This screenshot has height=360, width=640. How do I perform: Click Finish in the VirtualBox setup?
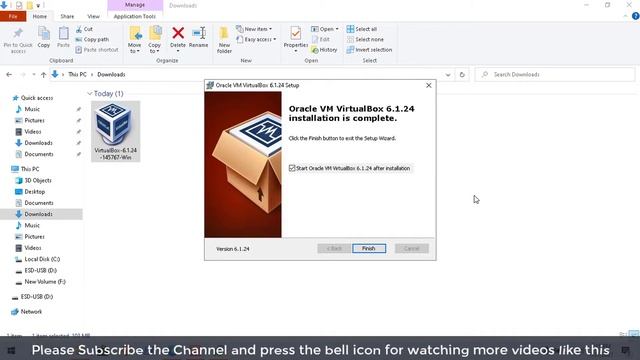[369, 249]
